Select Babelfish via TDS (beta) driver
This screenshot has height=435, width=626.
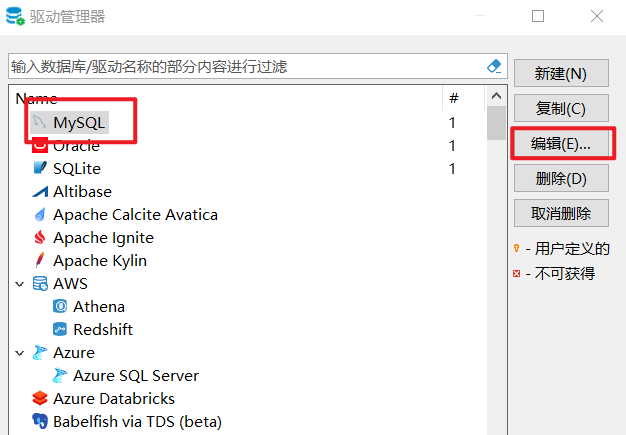click(137, 422)
